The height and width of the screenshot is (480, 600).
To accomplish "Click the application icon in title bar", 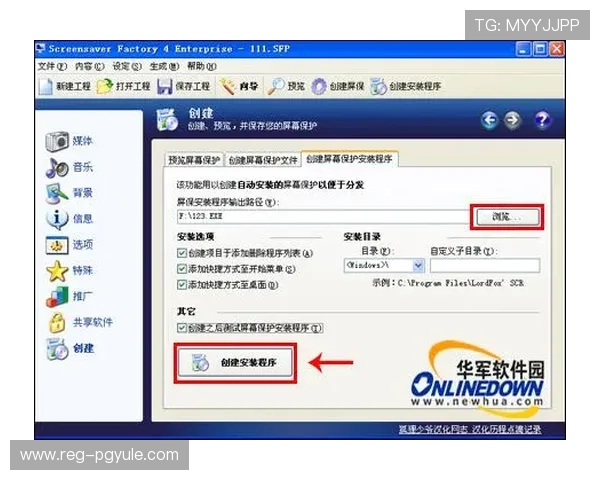I will 41,48.
